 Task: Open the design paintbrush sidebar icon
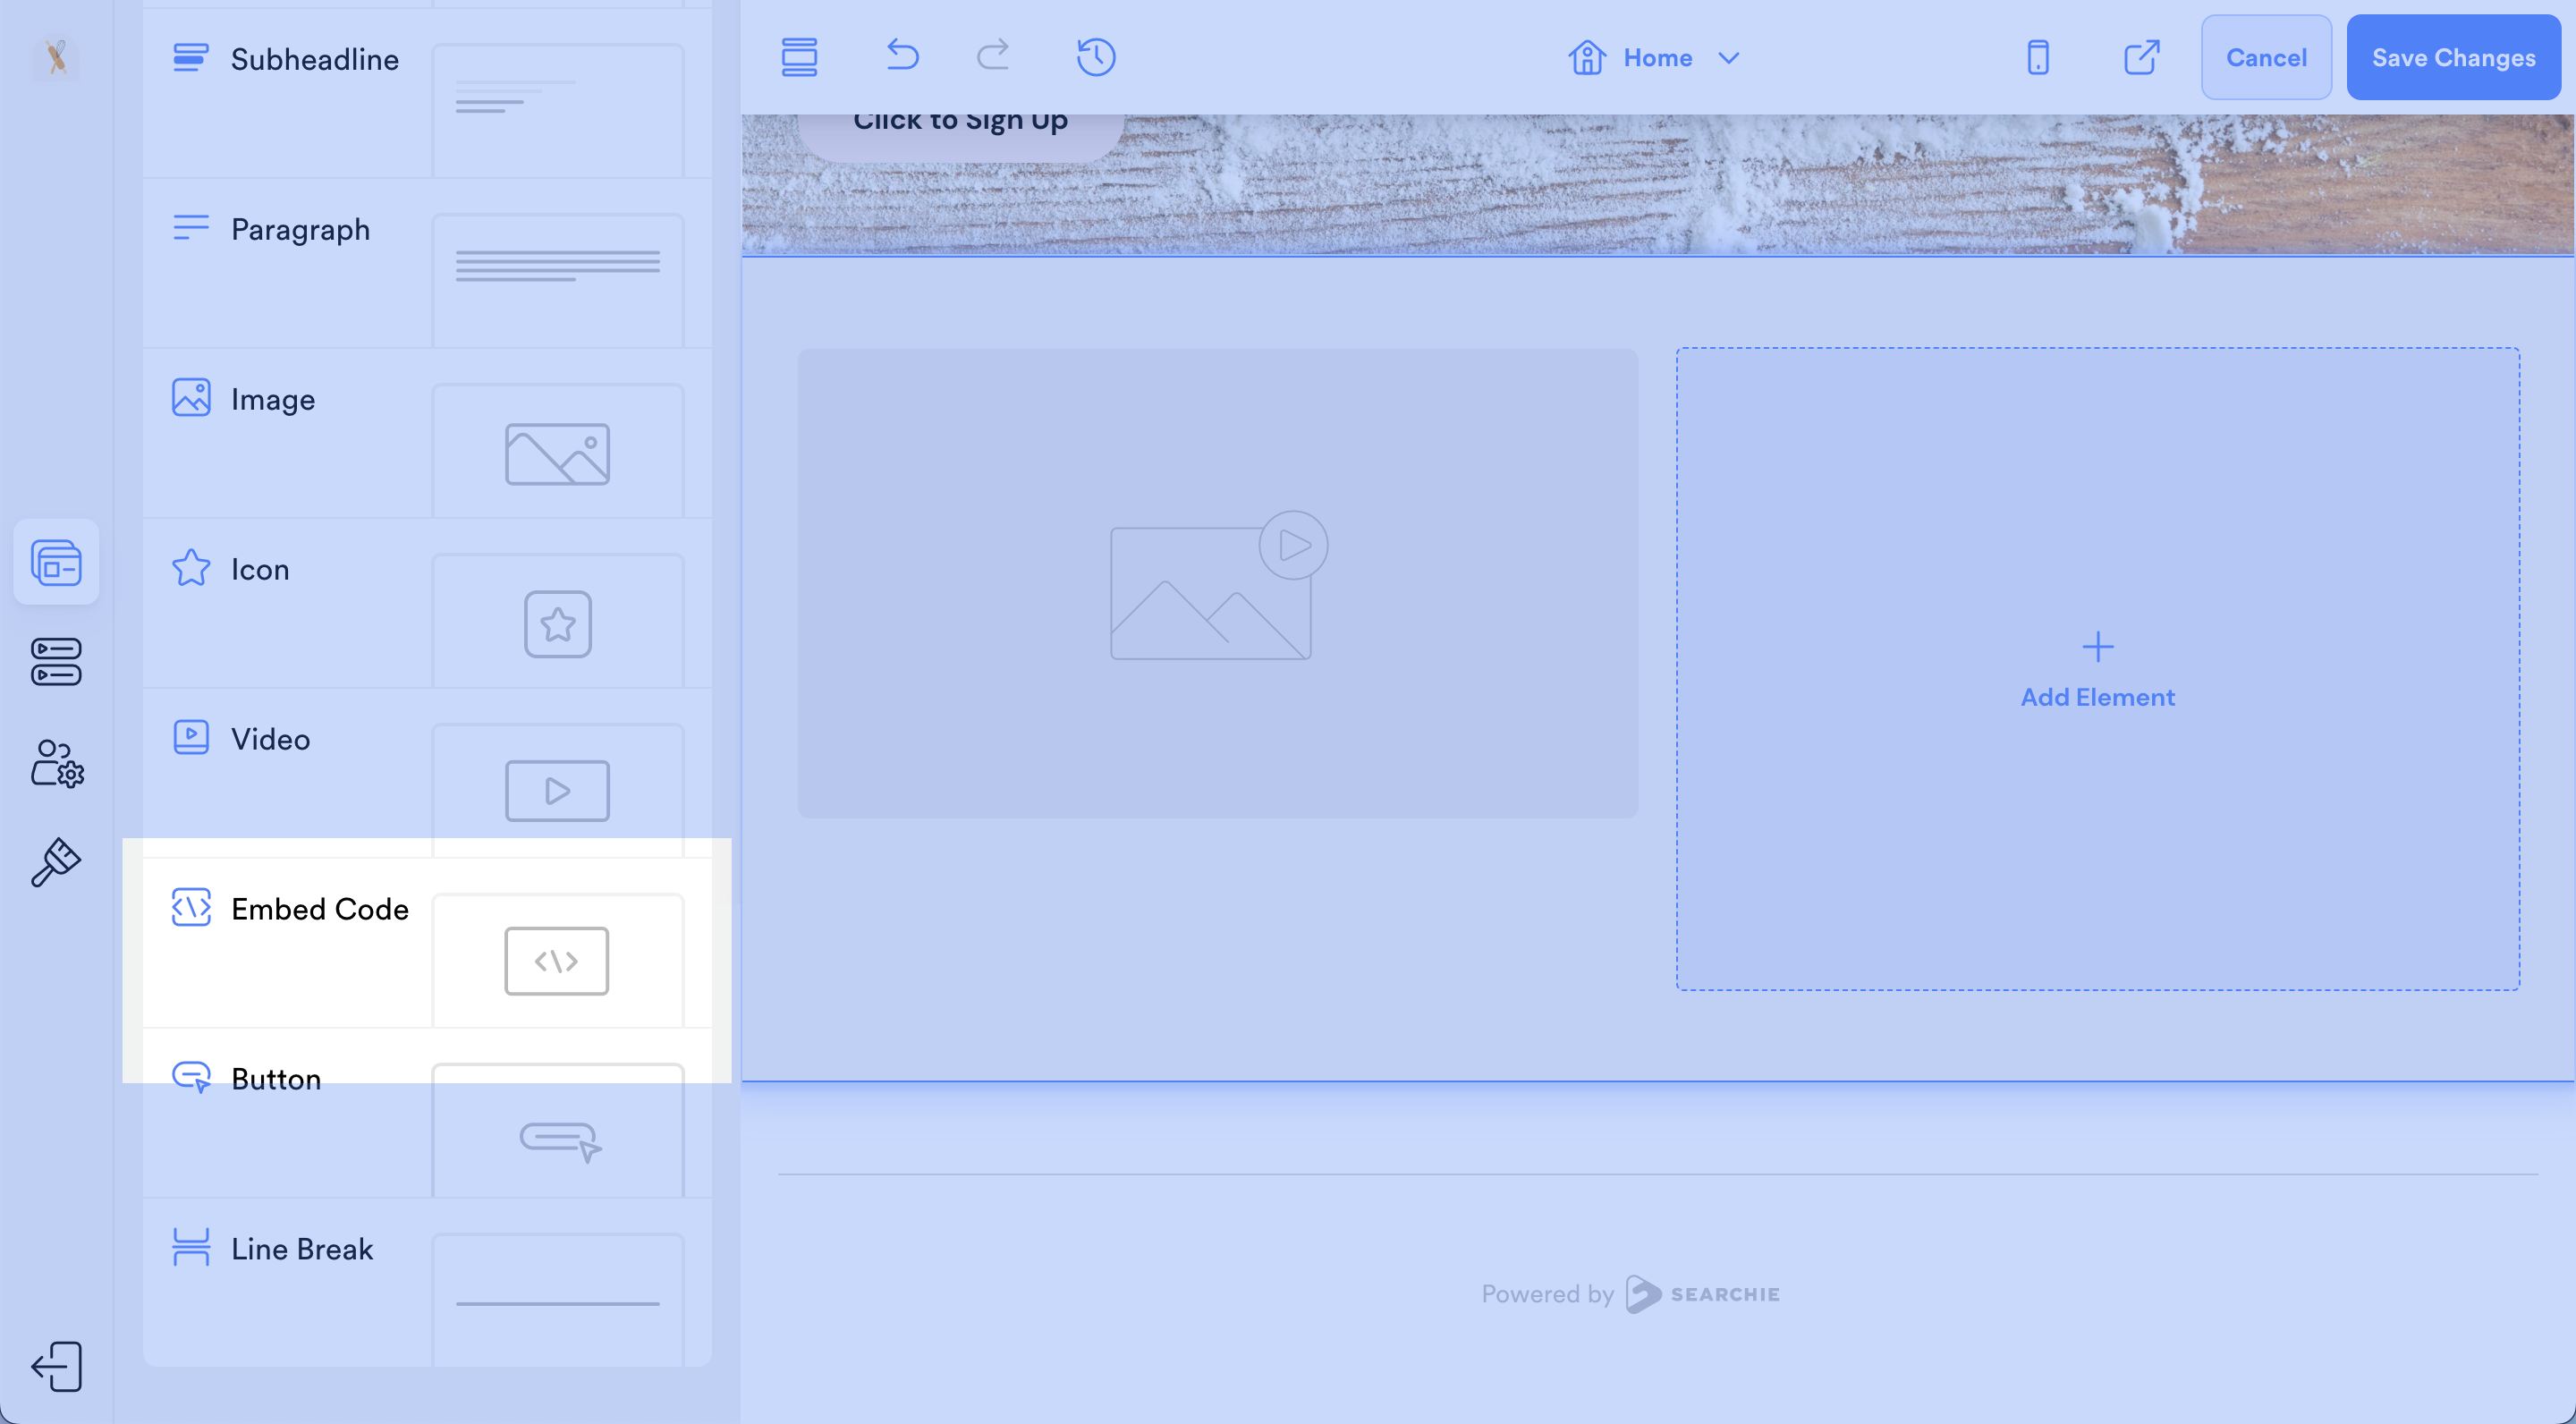pyautogui.click(x=56, y=862)
